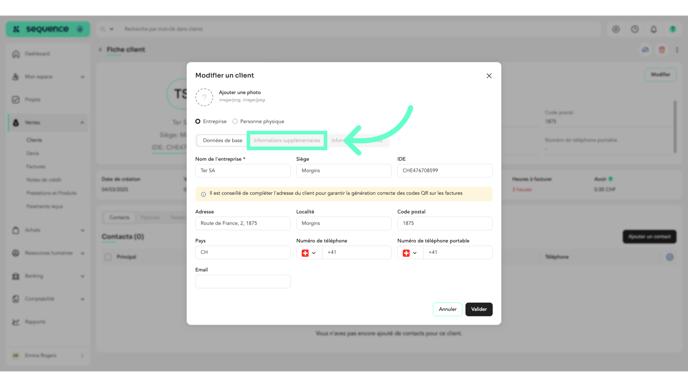Click the Siège field with Morgins

point(344,171)
